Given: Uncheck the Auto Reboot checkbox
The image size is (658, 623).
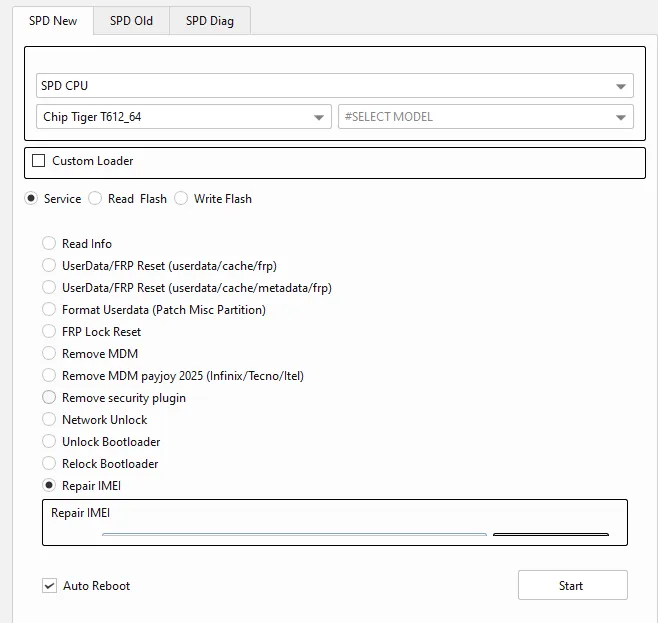Looking at the screenshot, I should click(49, 586).
